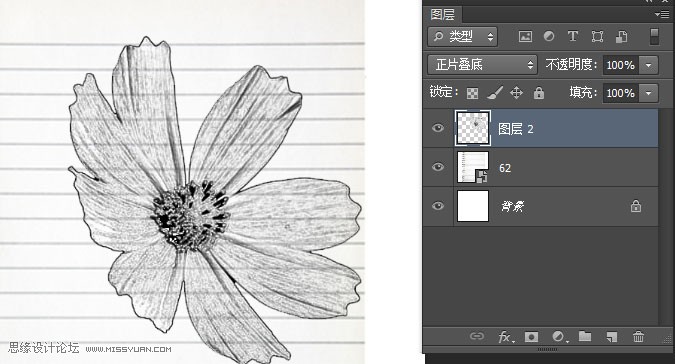Click the 填充 label
Image resolution: width=675 pixels, height=364 pixels.
pyautogui.click(x=583, y=93)
